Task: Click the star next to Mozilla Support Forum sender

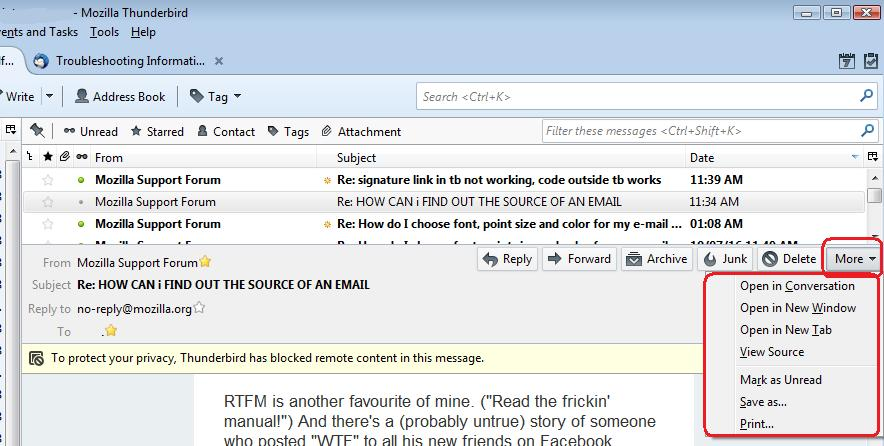Action: 205,262
